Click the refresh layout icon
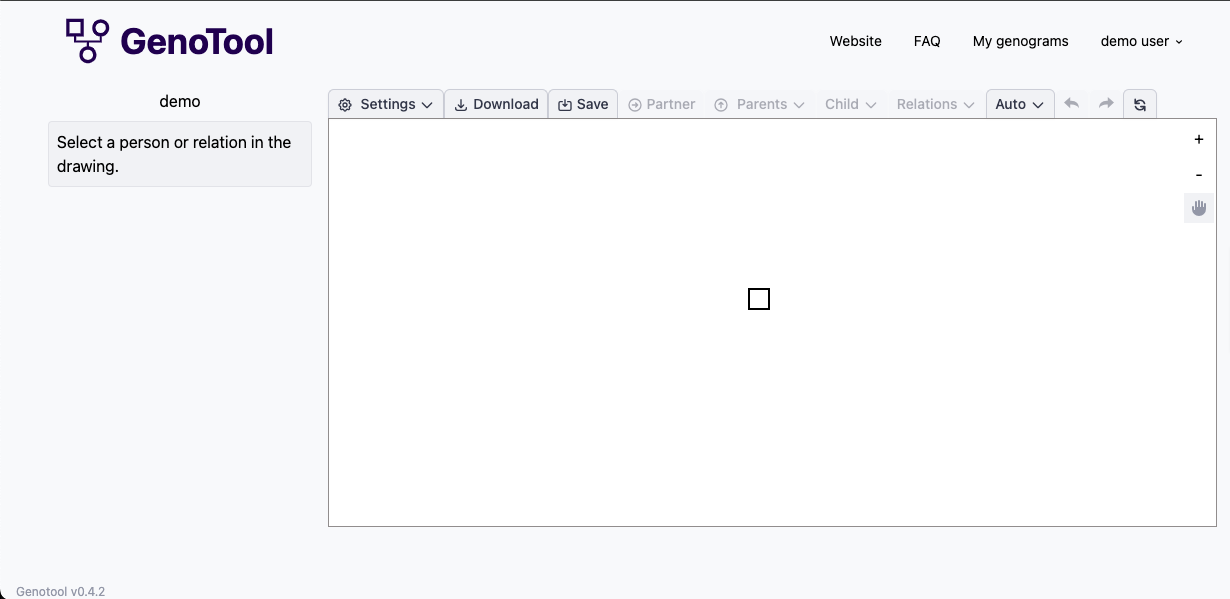 click(1140, 103)
